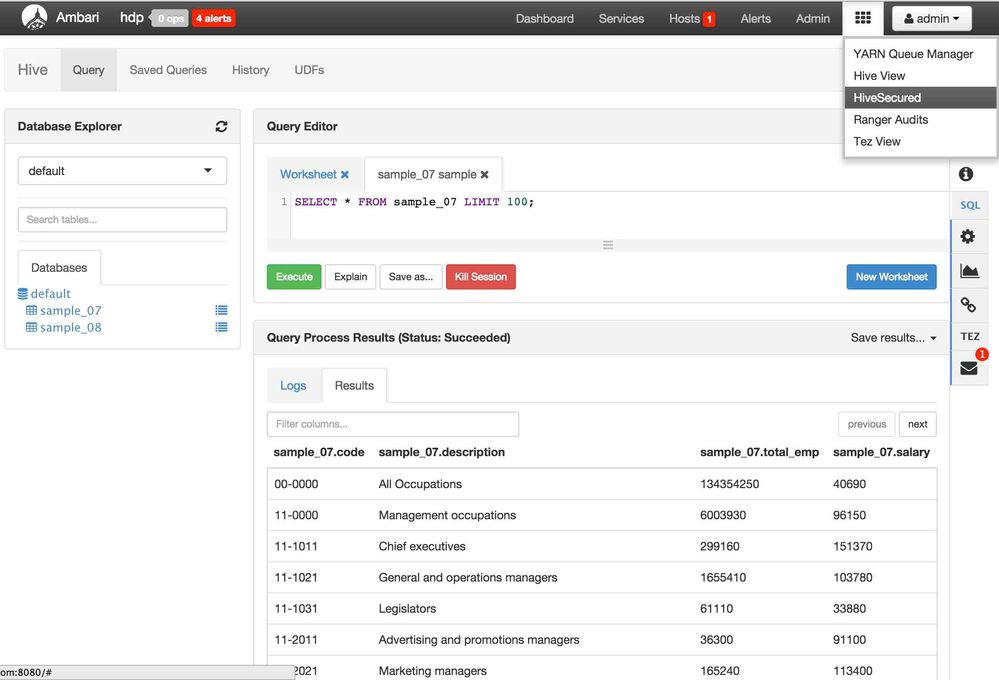The width and height of the screenshot is (999, 680).
Task: Open the Alerts nav link
Action: point(756,19)
